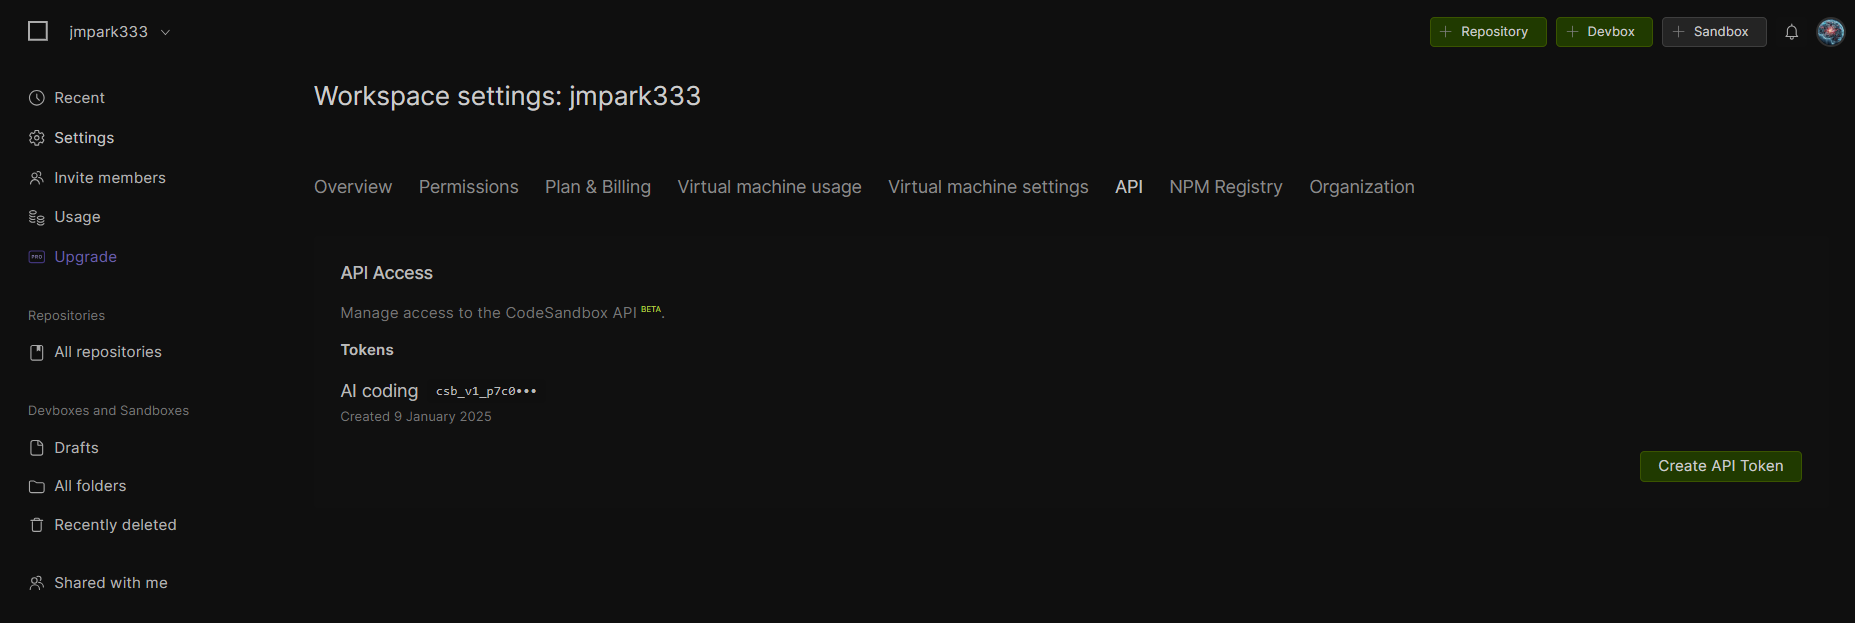This screenshot has width=1855, height=623.
Task: Open Settings in the sidebar
Action: tap(84, 138)
